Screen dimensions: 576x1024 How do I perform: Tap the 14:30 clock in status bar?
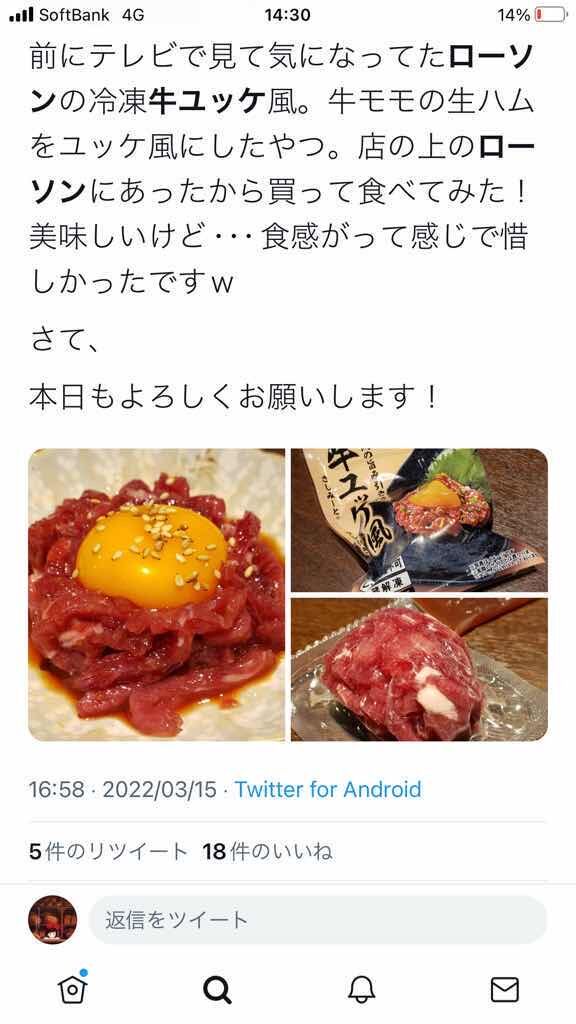click(x=287, y=14)
